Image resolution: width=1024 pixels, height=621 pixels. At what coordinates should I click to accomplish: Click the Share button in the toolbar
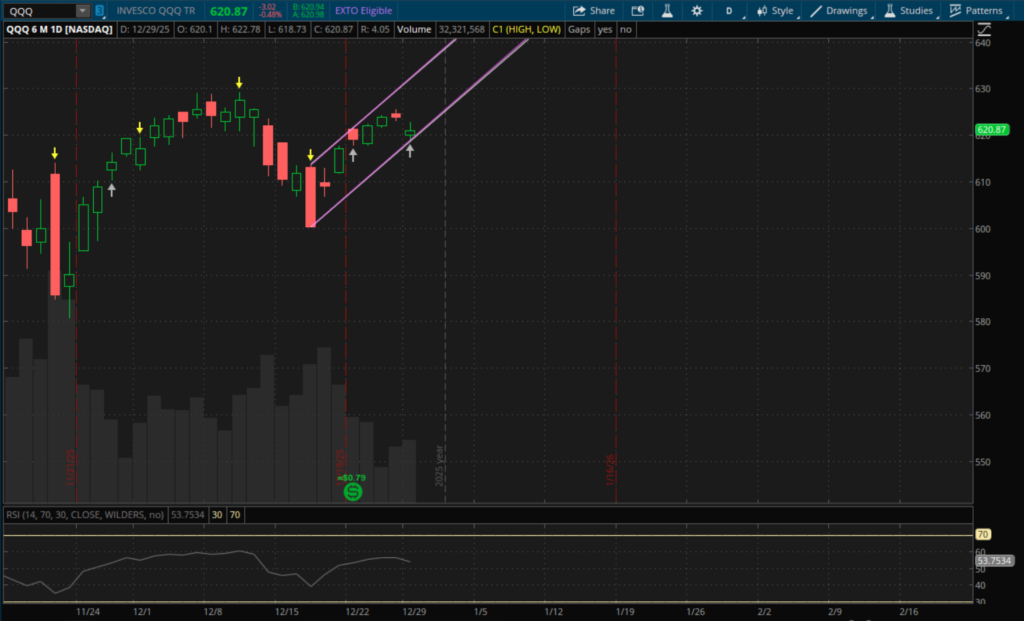pos(593,11)
